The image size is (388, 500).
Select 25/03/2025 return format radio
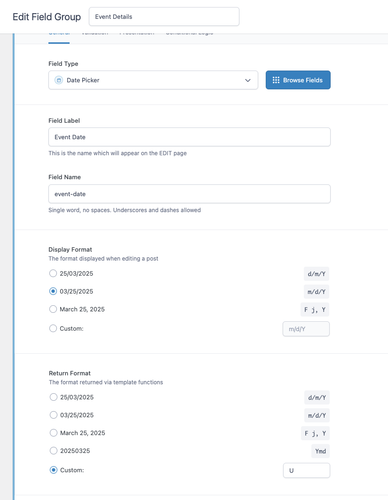tap(53, 397)
